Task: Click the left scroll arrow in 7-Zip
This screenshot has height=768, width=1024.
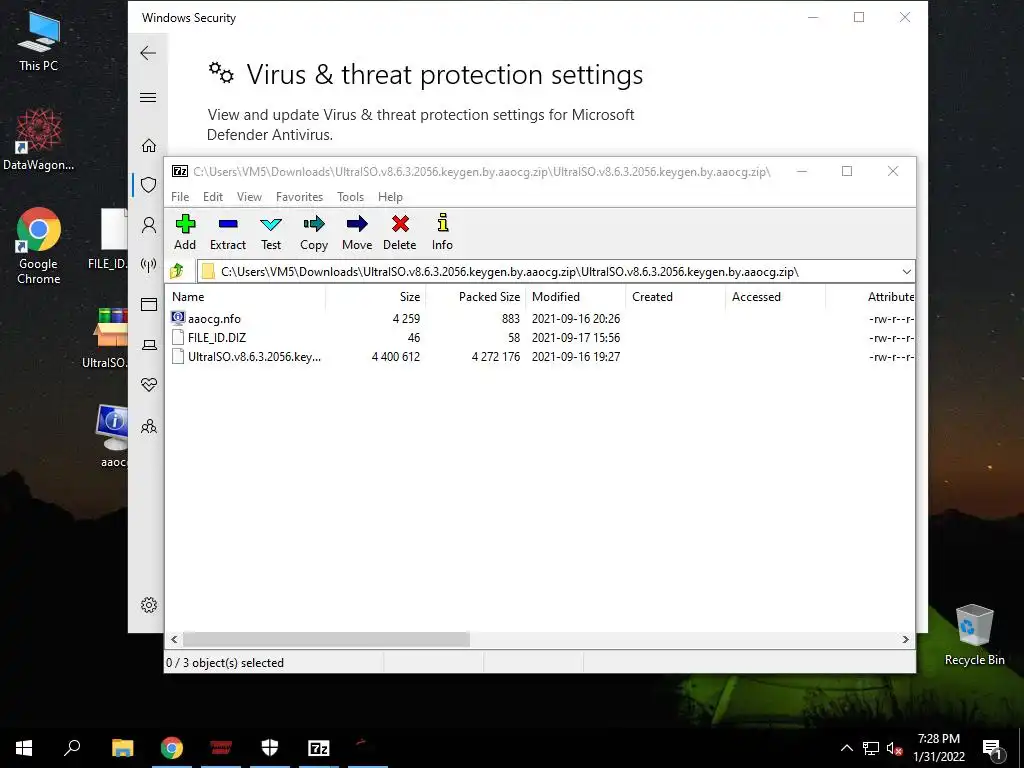Action: (x=174, y=639)
